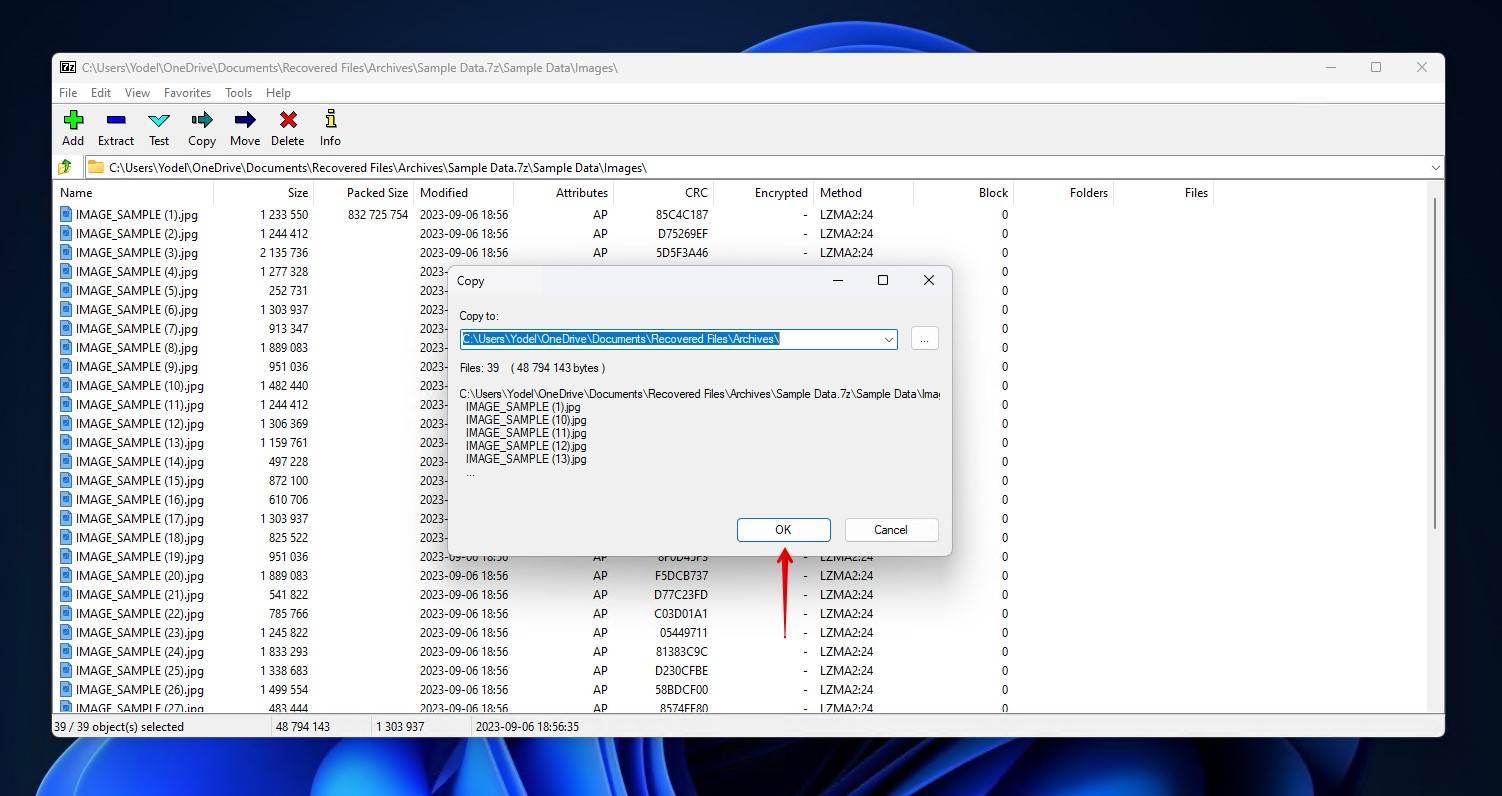Open the File menu
1502x796 pixels.
[x=68, y=93]
